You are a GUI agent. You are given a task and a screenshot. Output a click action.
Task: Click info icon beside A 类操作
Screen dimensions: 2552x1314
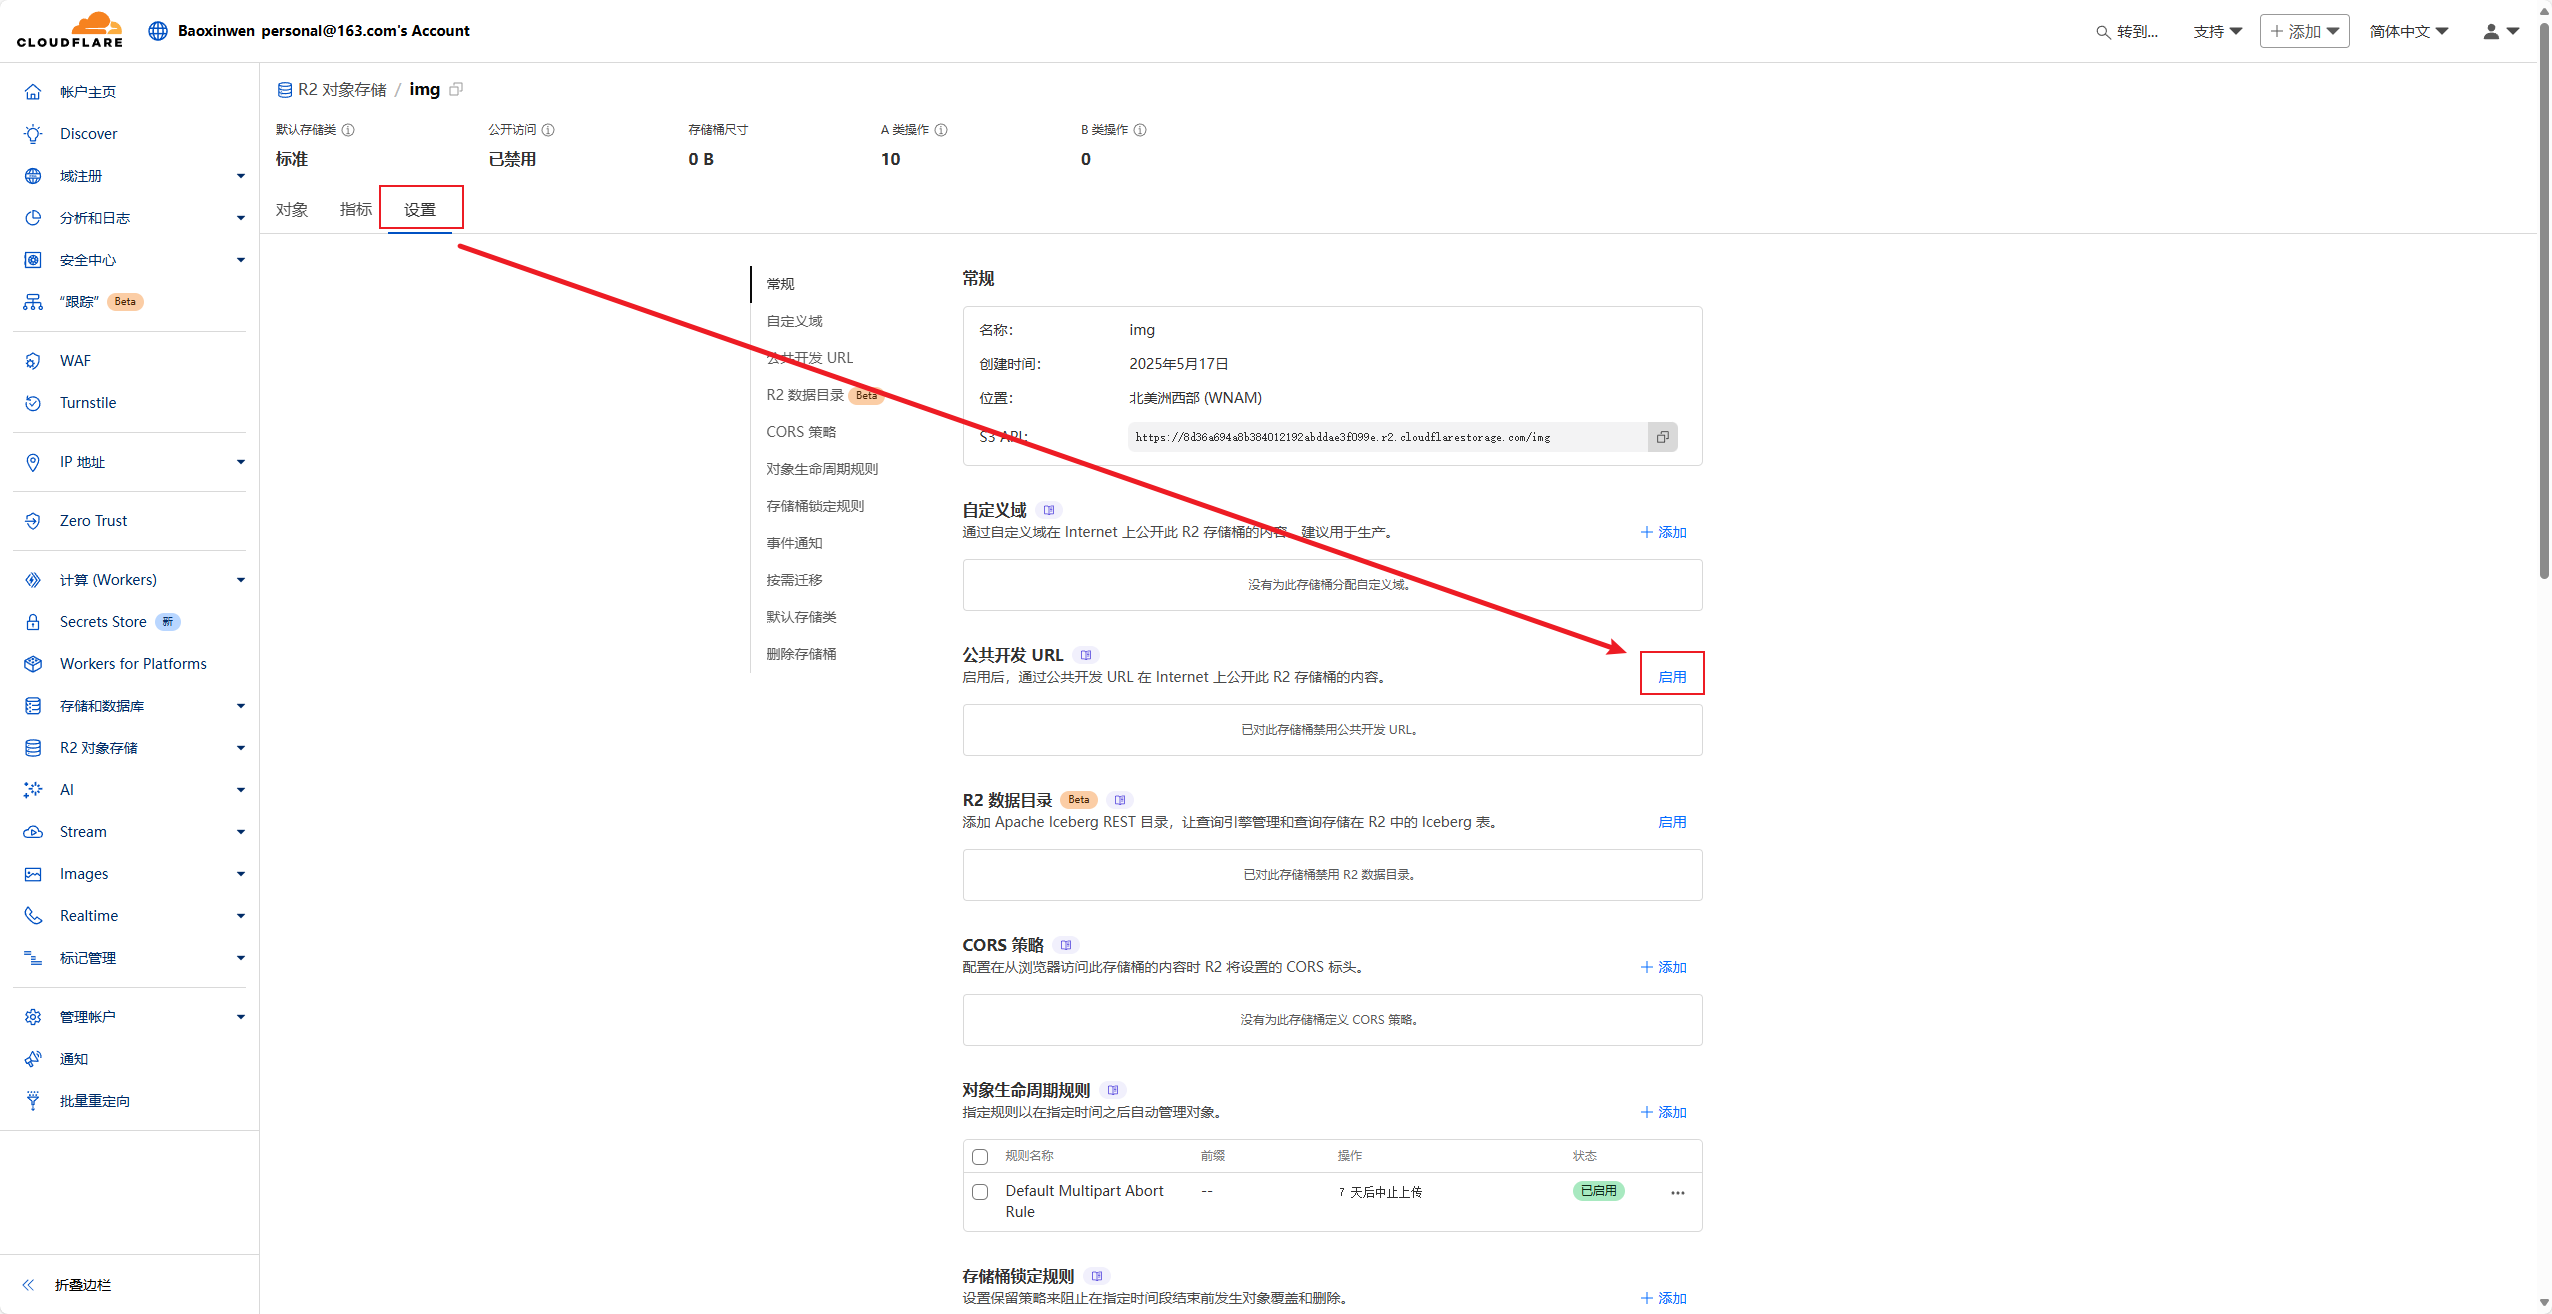click(941, 130)
